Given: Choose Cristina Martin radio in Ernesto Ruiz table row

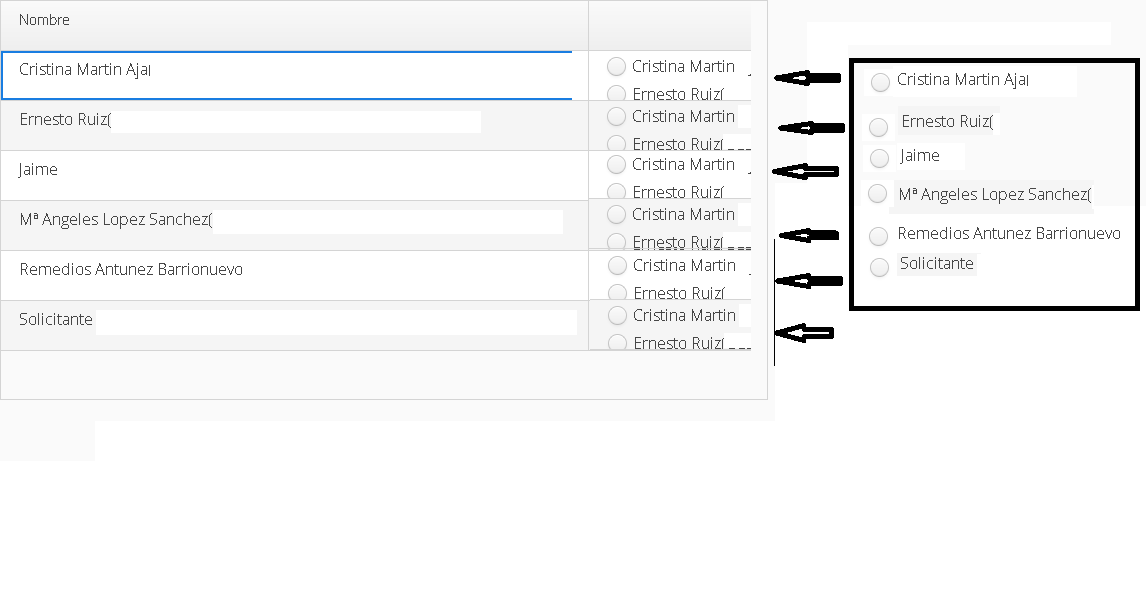Looking at the screenshot, I should (617, 116).
